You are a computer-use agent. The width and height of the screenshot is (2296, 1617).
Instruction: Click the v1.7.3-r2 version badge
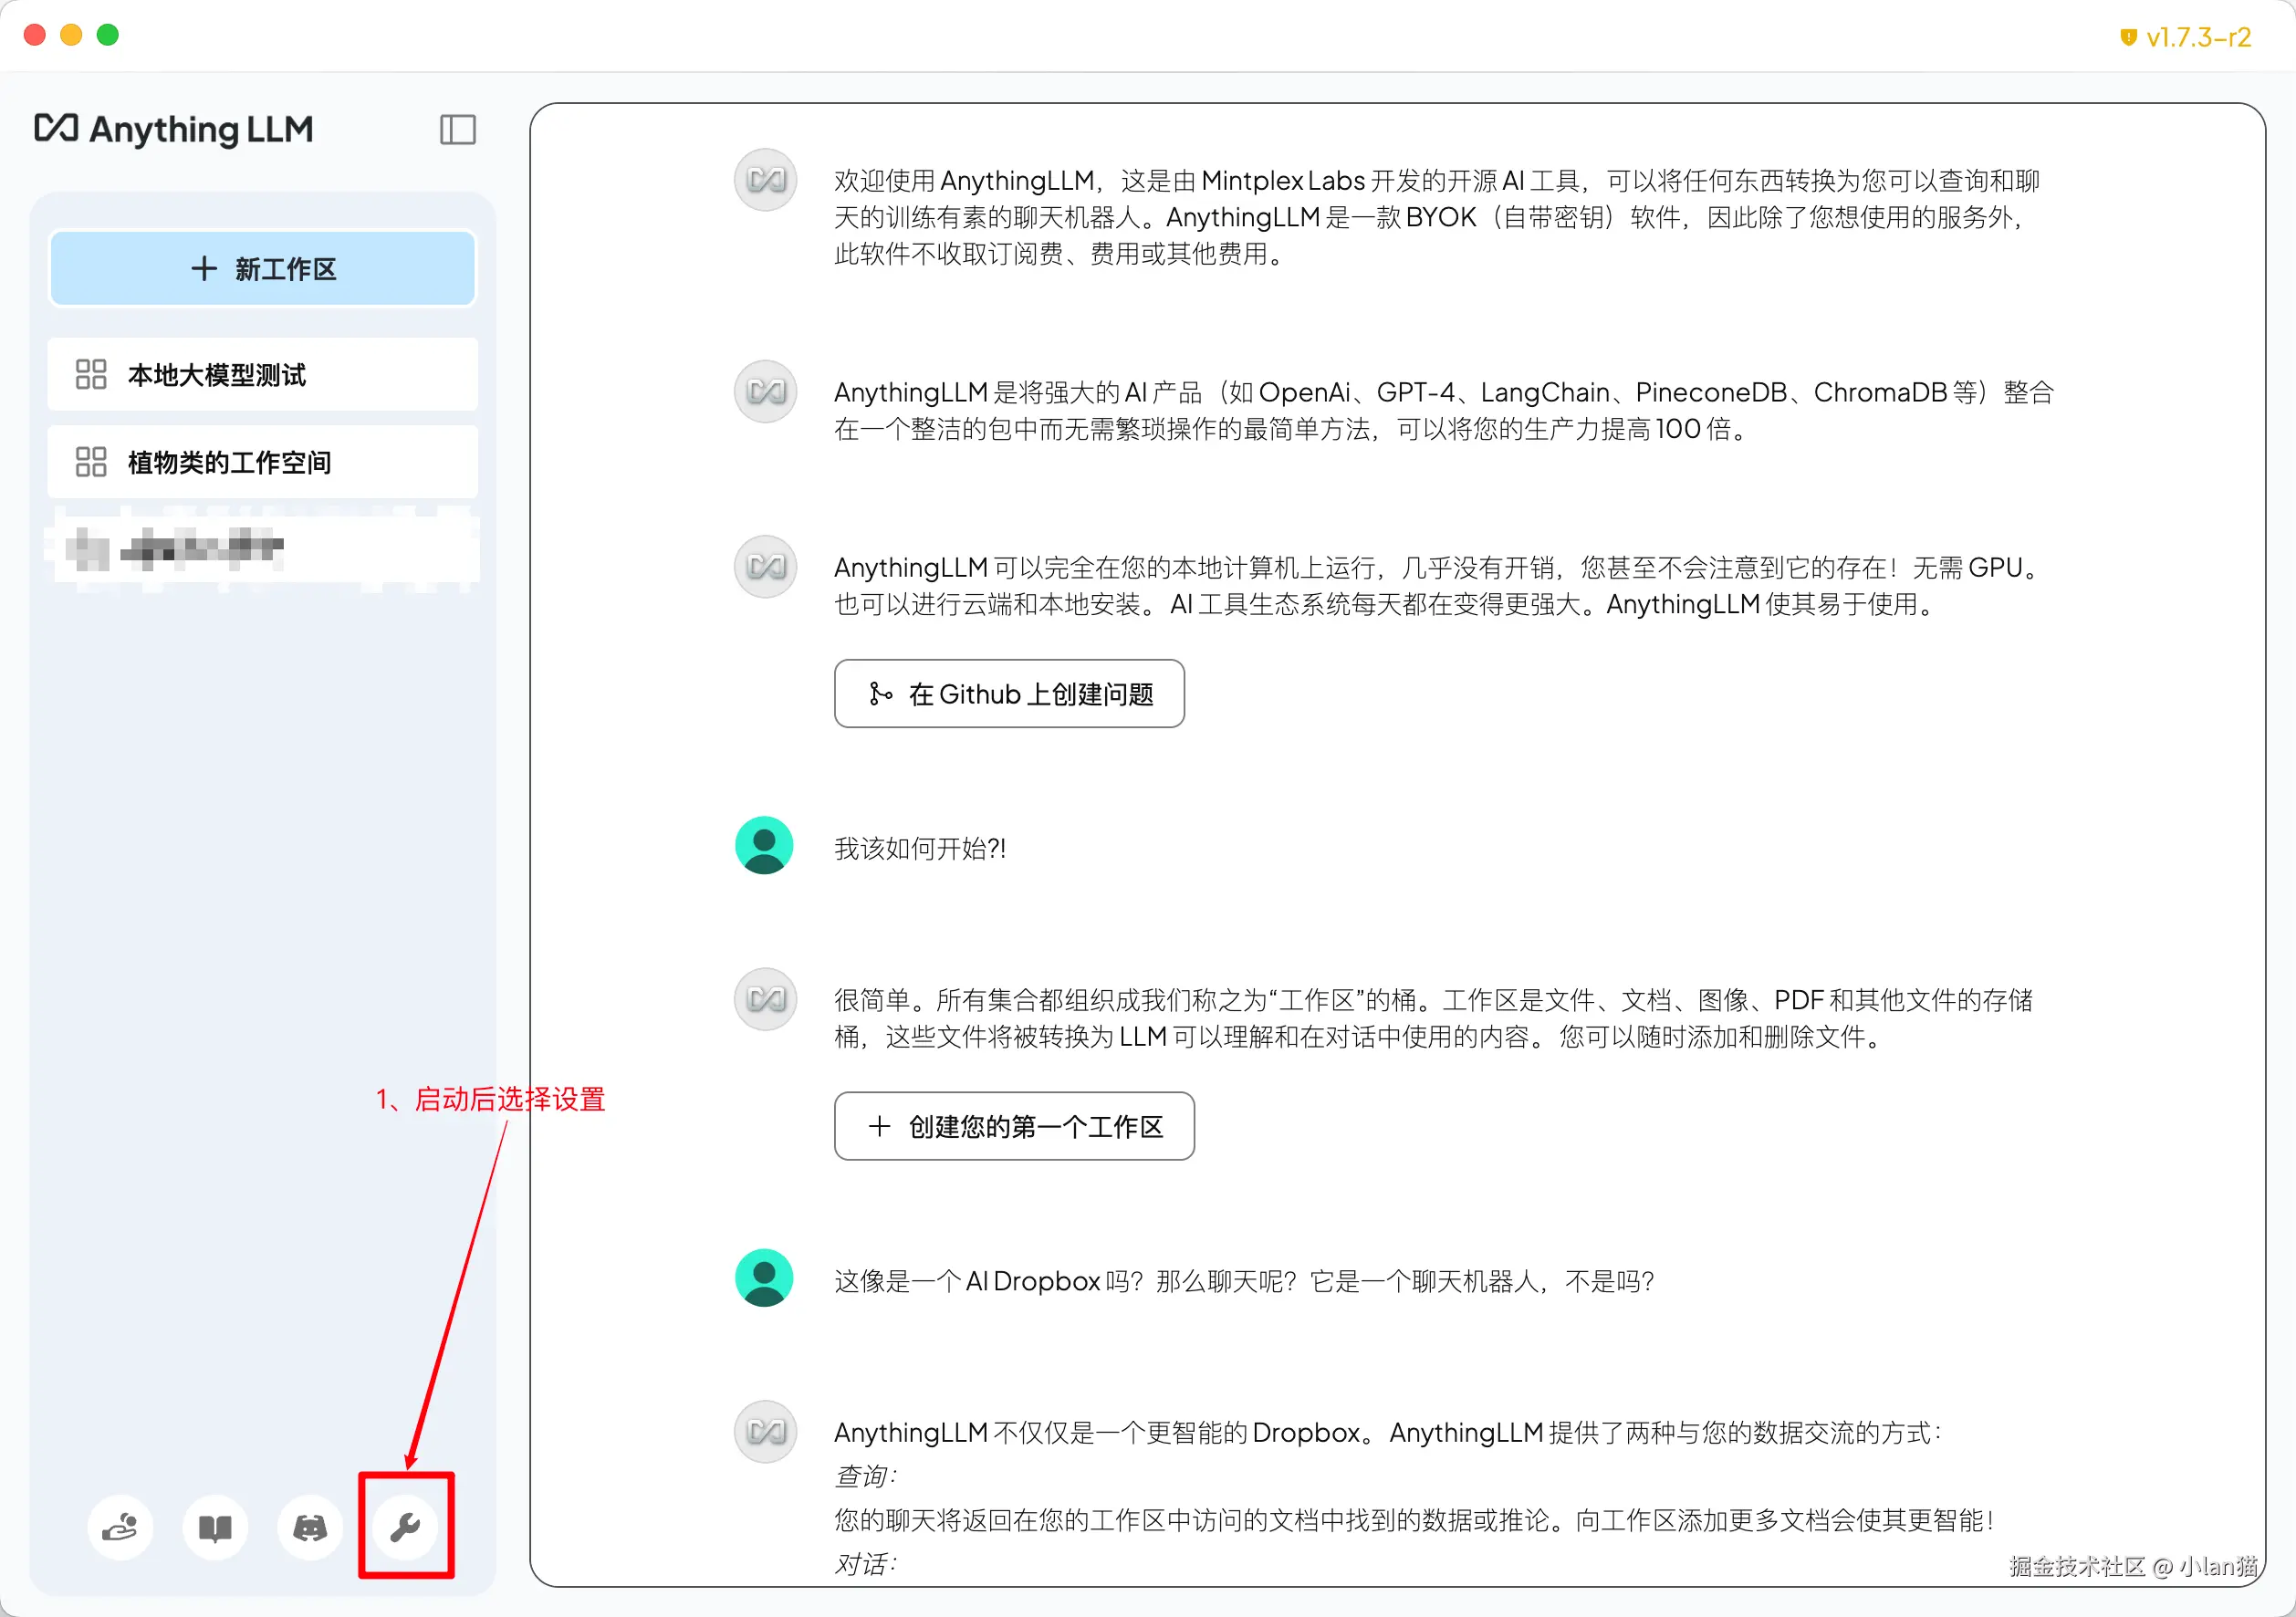[2186, 37]
